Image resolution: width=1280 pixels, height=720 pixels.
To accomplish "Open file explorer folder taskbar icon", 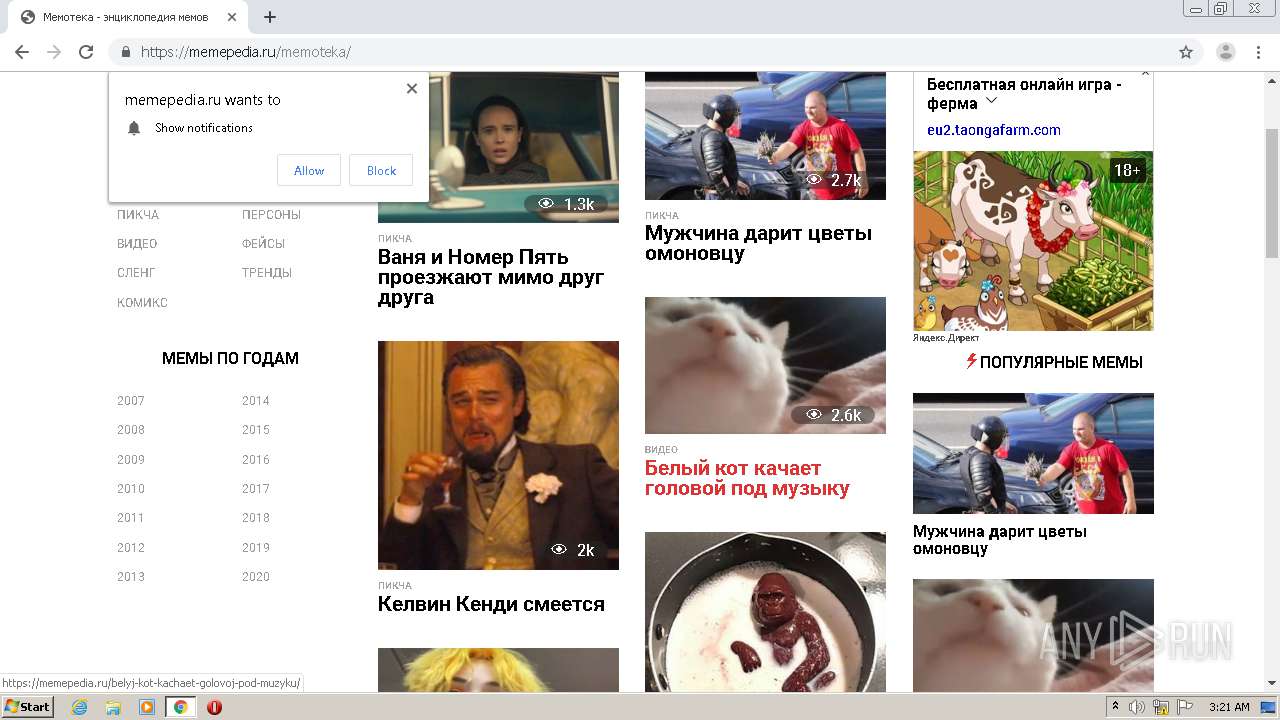I will pyautogui.click(x=113, y=707).
